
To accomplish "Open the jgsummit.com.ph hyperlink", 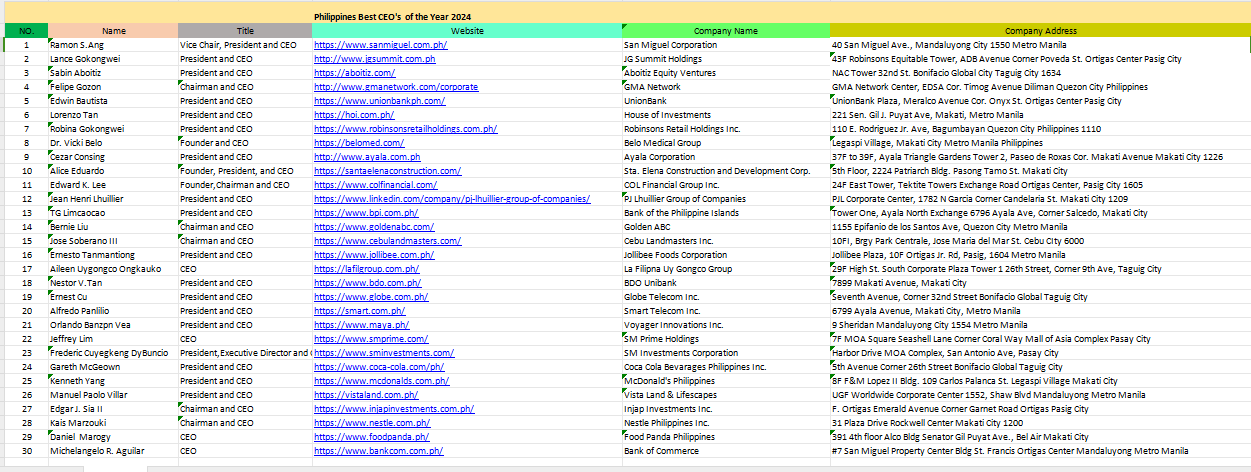I will coord(368,59).
